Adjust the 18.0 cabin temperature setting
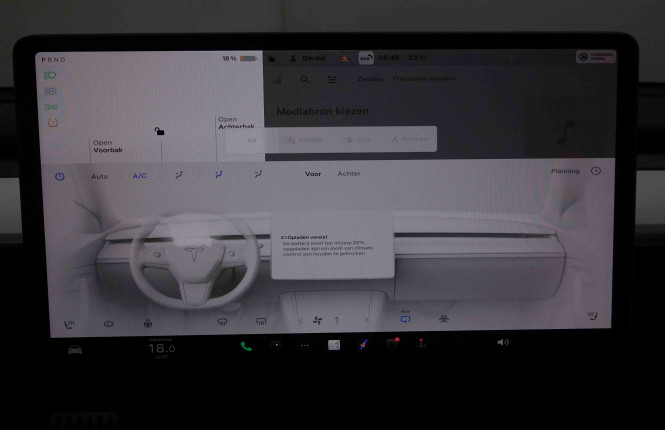 [161, 349]
